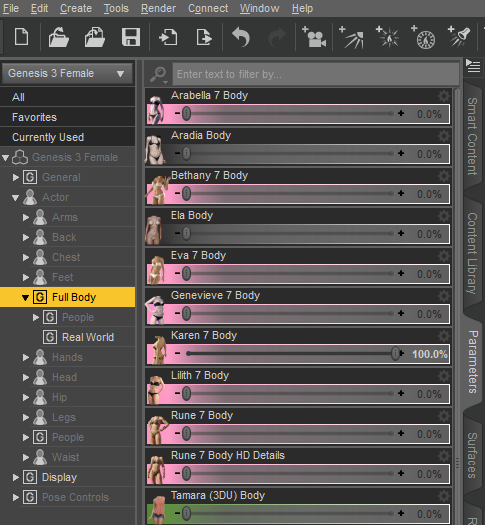Select the Head tree item
485x525 pixels.
pos(65,377)
